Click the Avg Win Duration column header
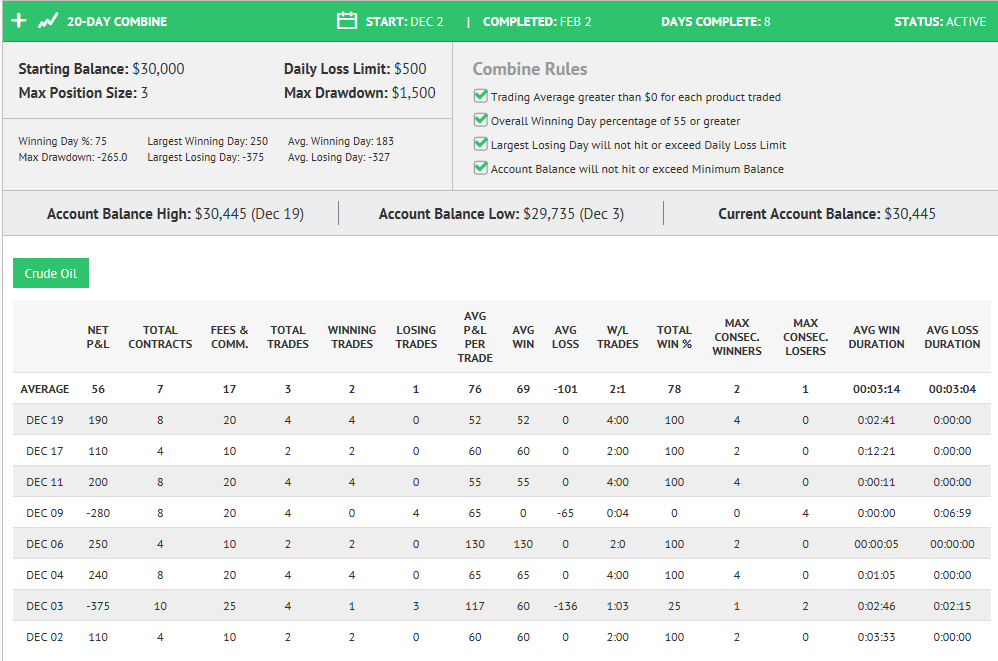Image resolution: width=998 pixels, height=661 pixels. (876, 337)
